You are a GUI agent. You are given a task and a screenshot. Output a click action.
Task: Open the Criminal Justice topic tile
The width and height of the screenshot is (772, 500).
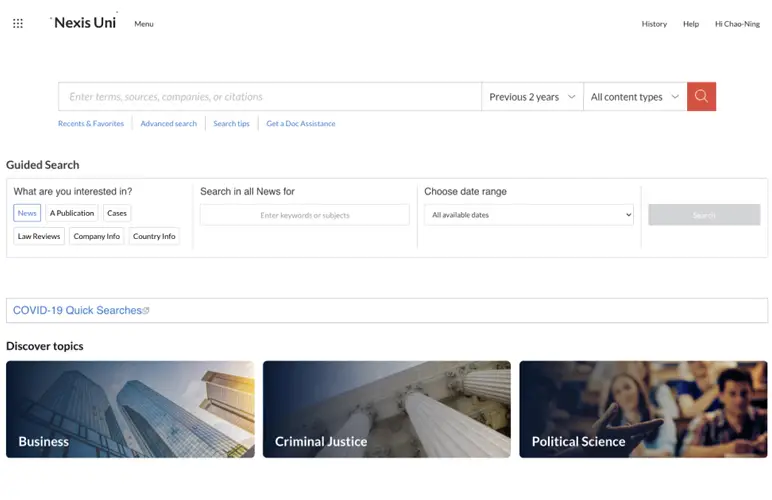click(386, 410)
